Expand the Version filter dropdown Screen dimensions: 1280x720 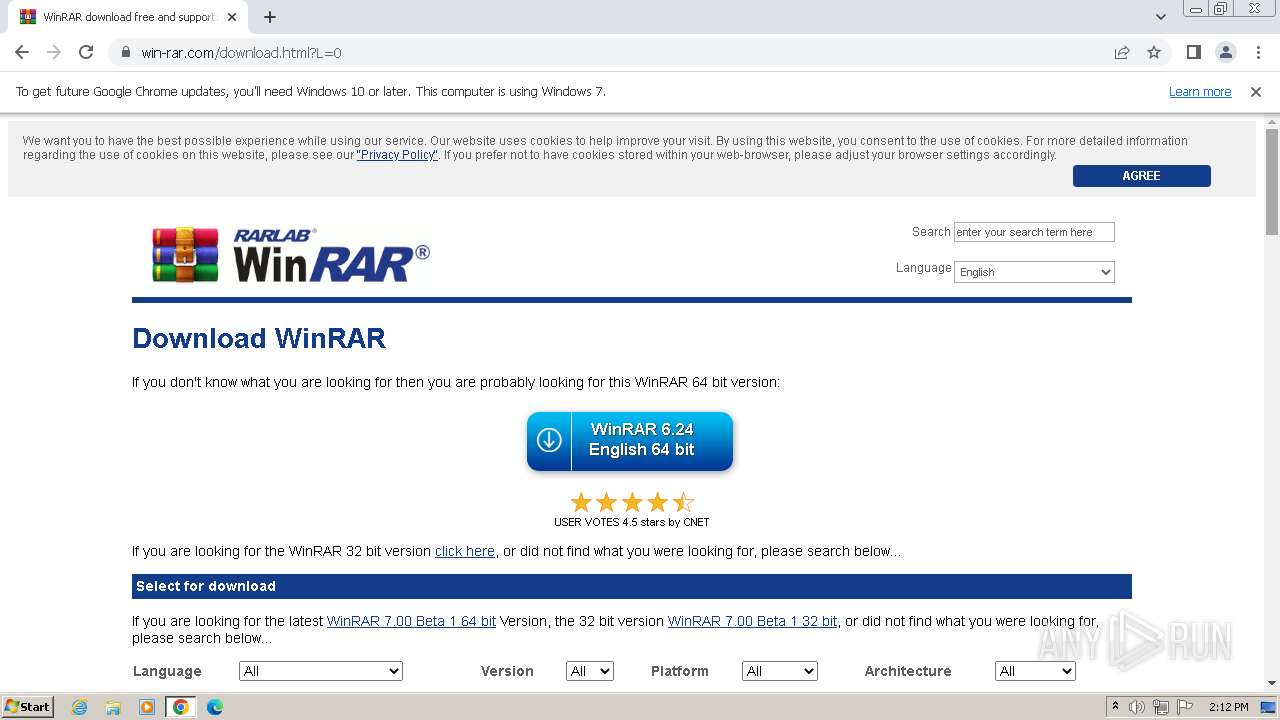tap(590, 671)
